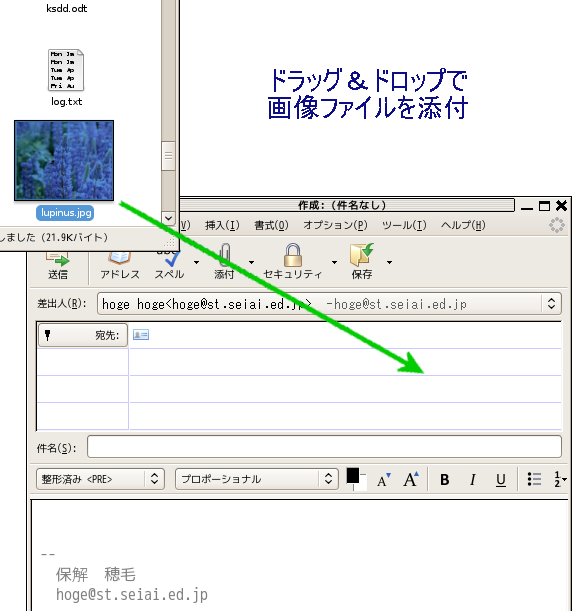This screenshot has width=572, height=611.
Task: Click the activity throbber icon in menu bar
Action: [x=557, y=225]
